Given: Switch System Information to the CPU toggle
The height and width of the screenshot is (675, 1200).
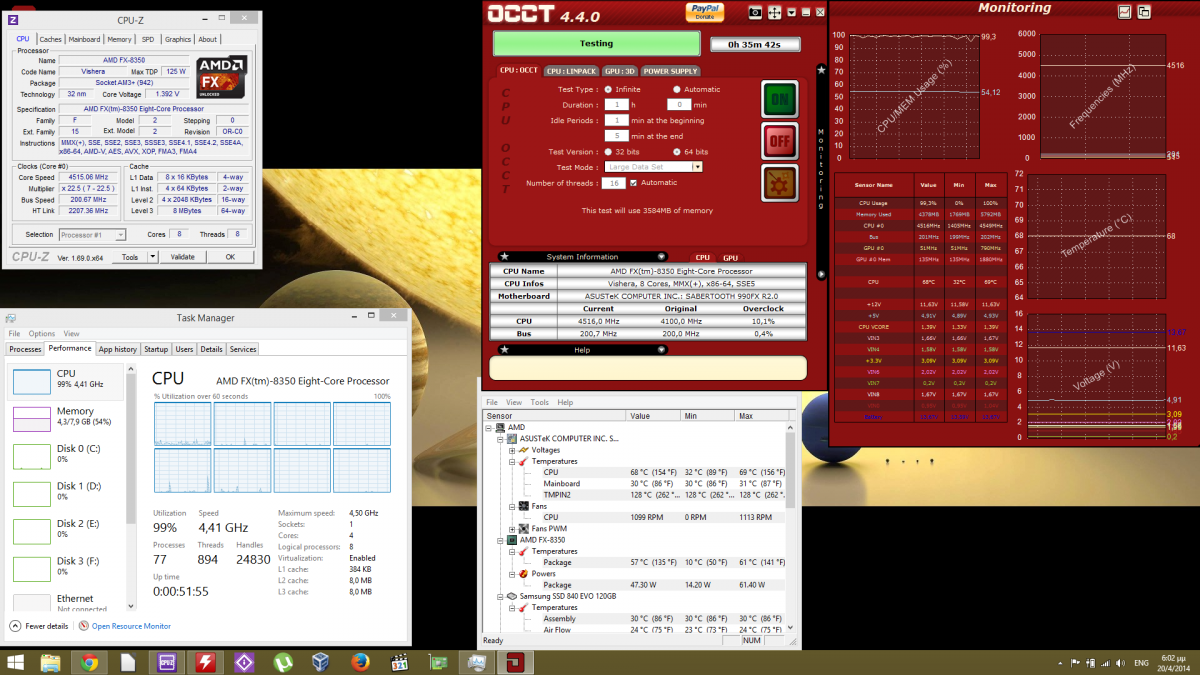Looking at the screenshot, I should 703,257.
